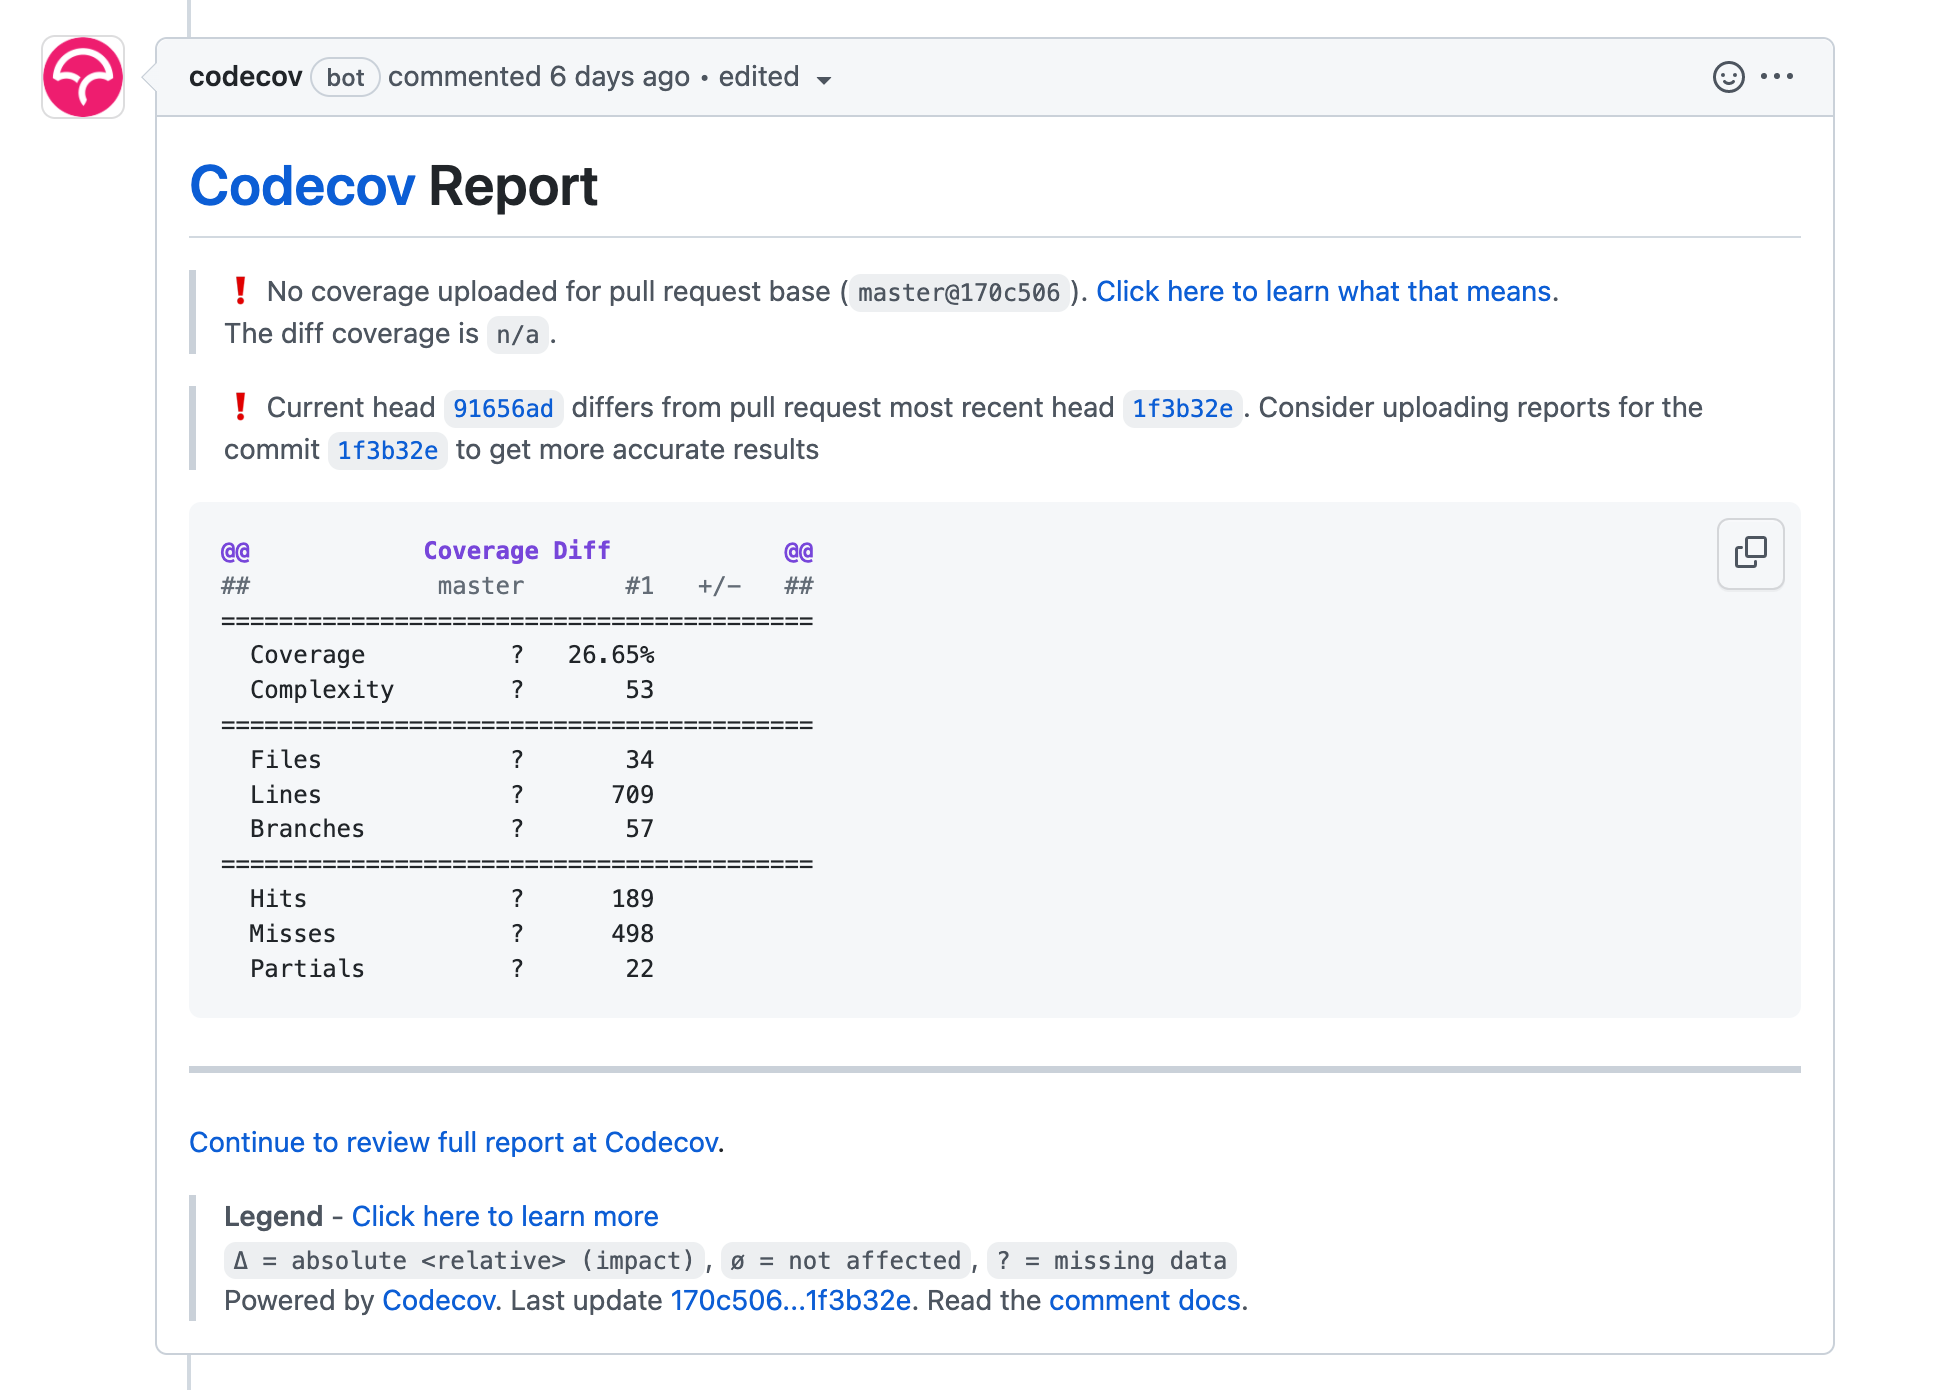Screen dimensions: 1948x1390
Task: Open the three-dot comment options menu
Action: point(1777,77)
